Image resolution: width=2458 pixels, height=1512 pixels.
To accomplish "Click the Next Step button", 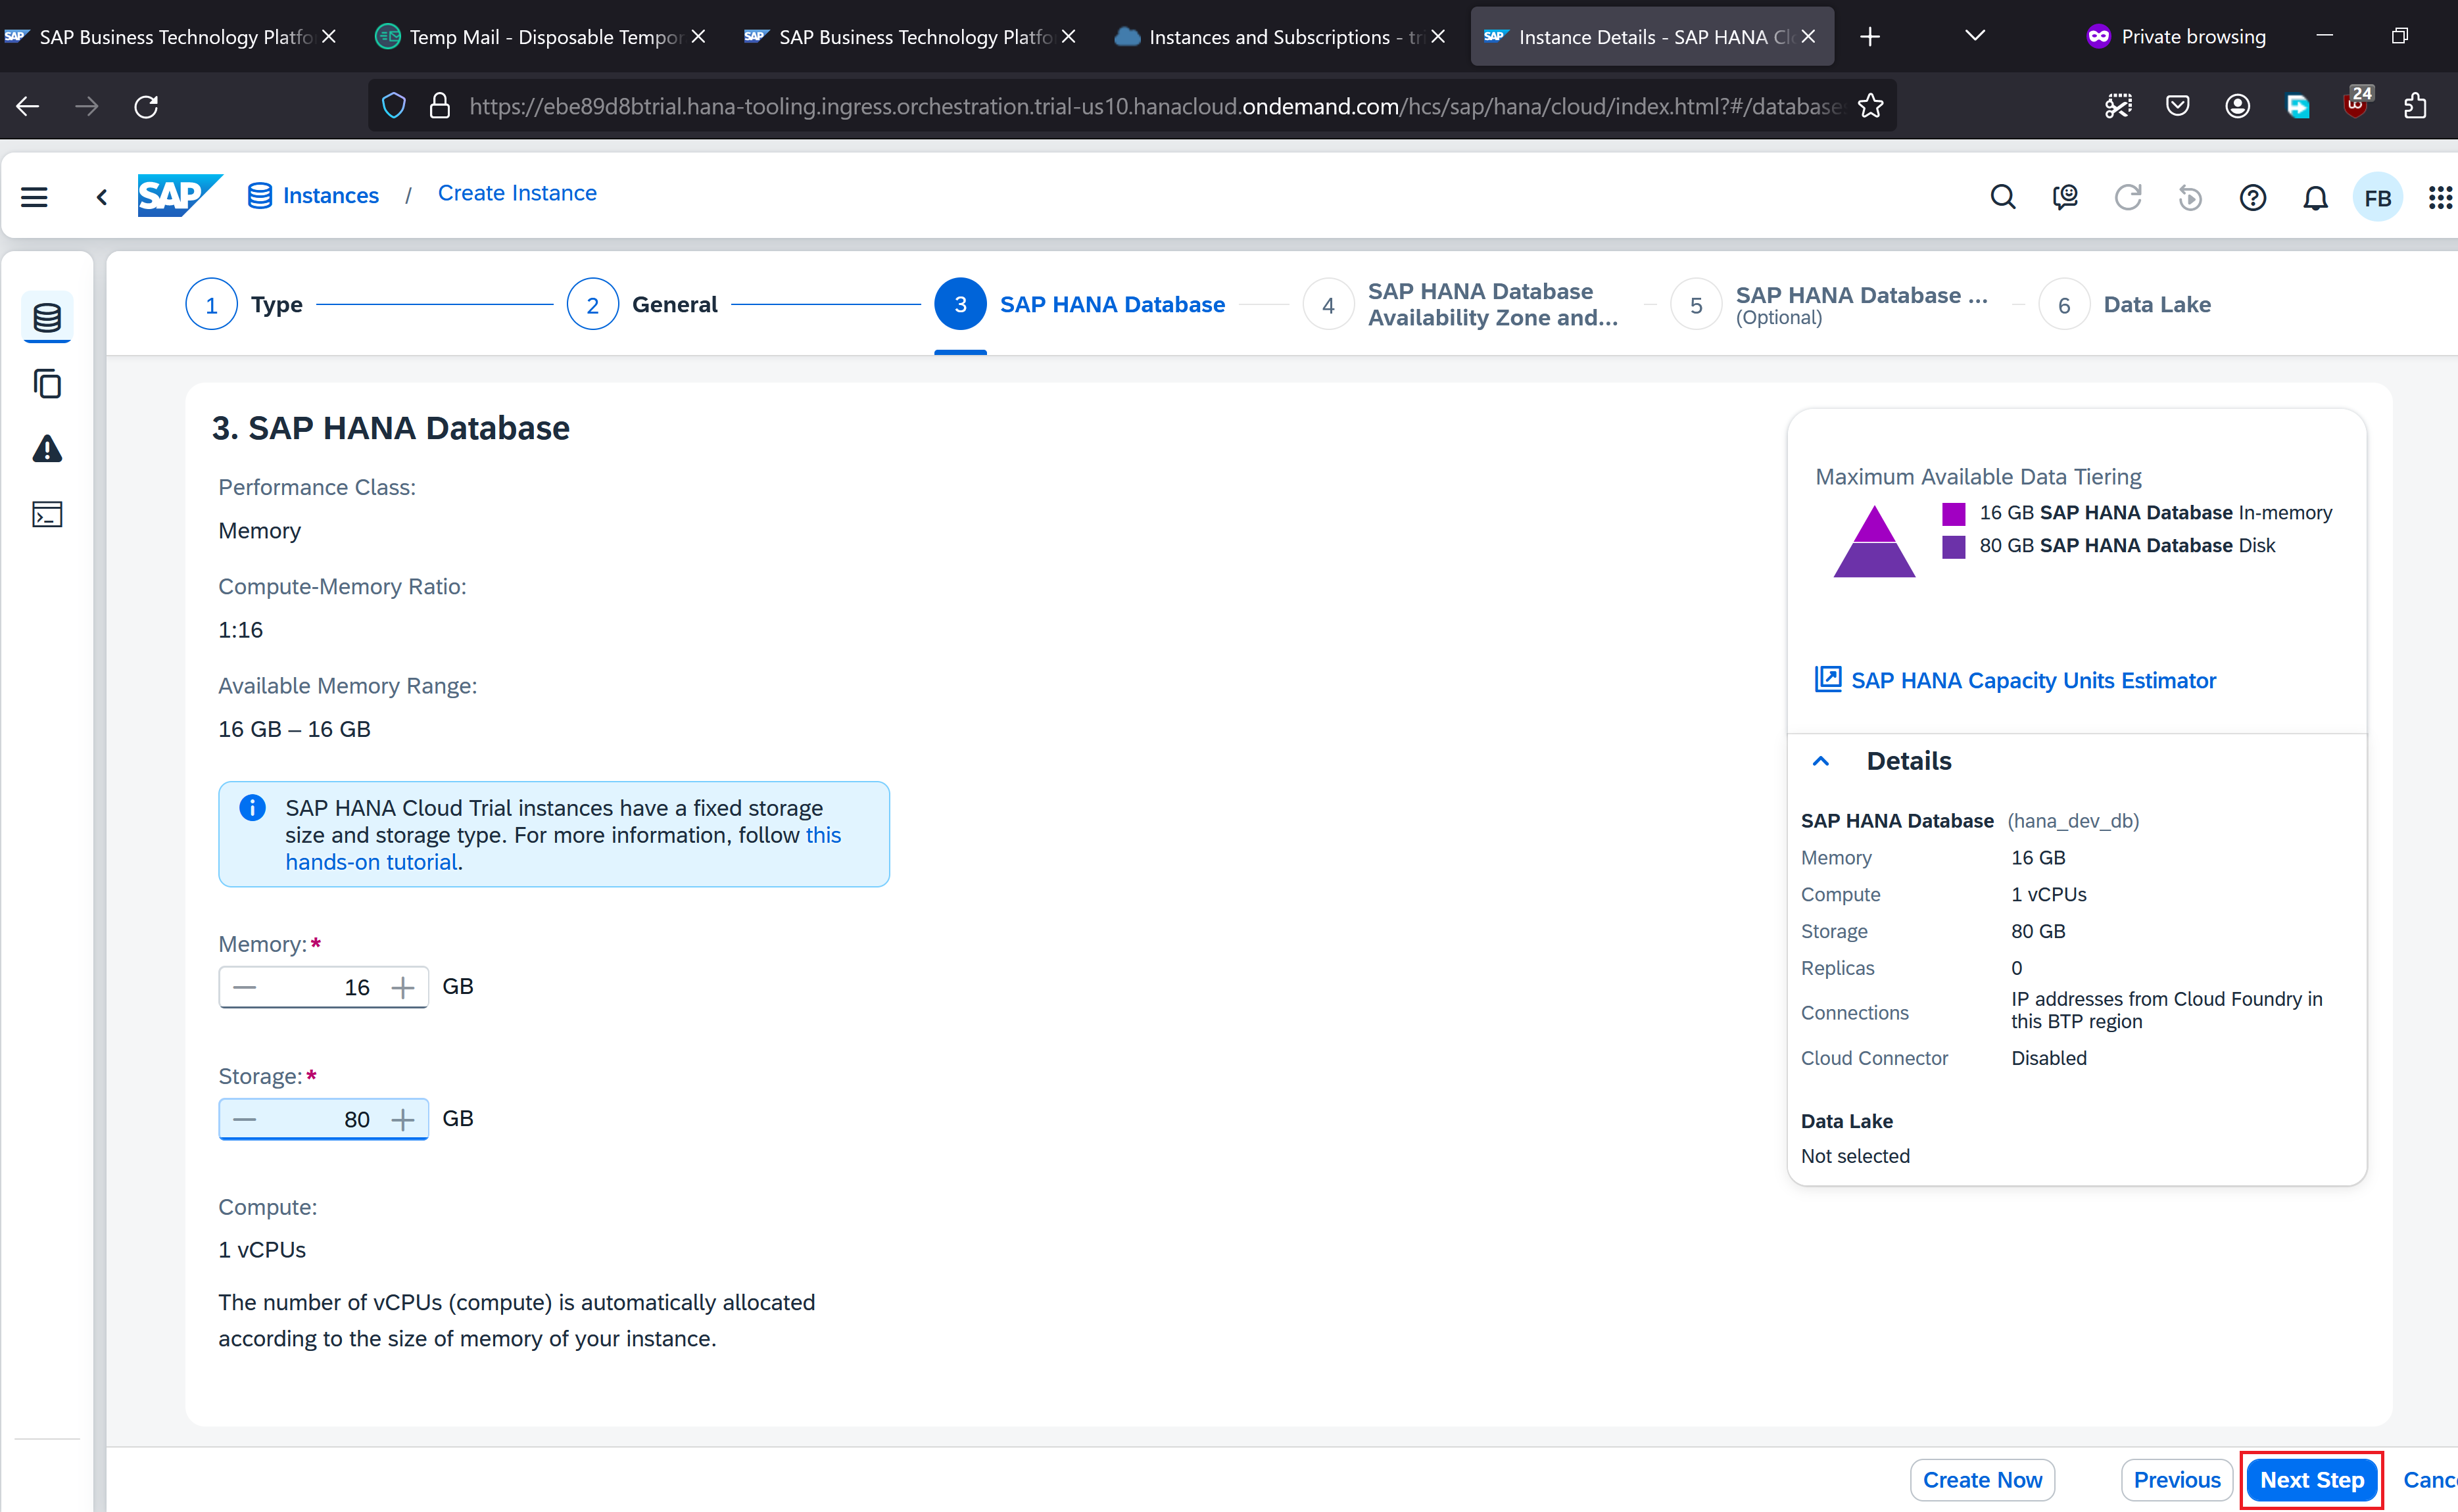I will click(2311, 1480).
